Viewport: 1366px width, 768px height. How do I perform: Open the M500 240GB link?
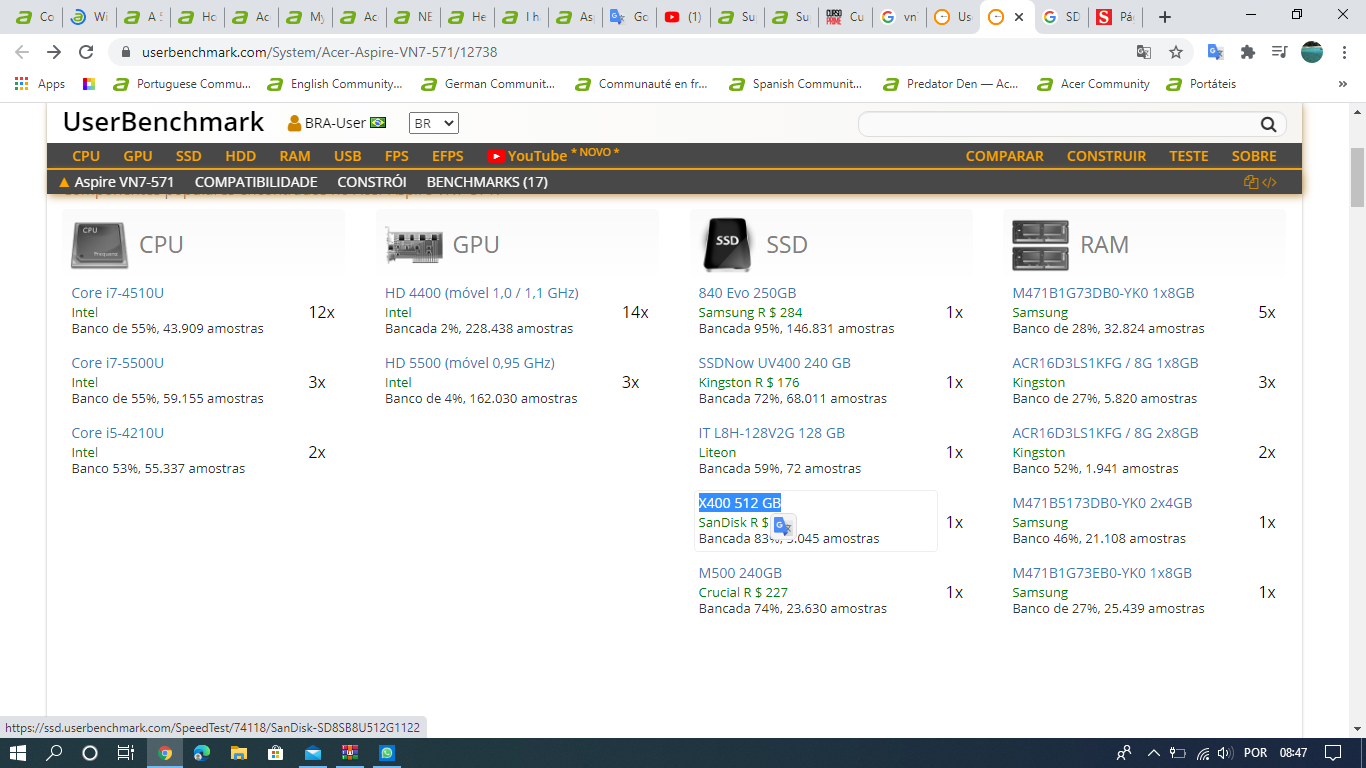point(741,573)
